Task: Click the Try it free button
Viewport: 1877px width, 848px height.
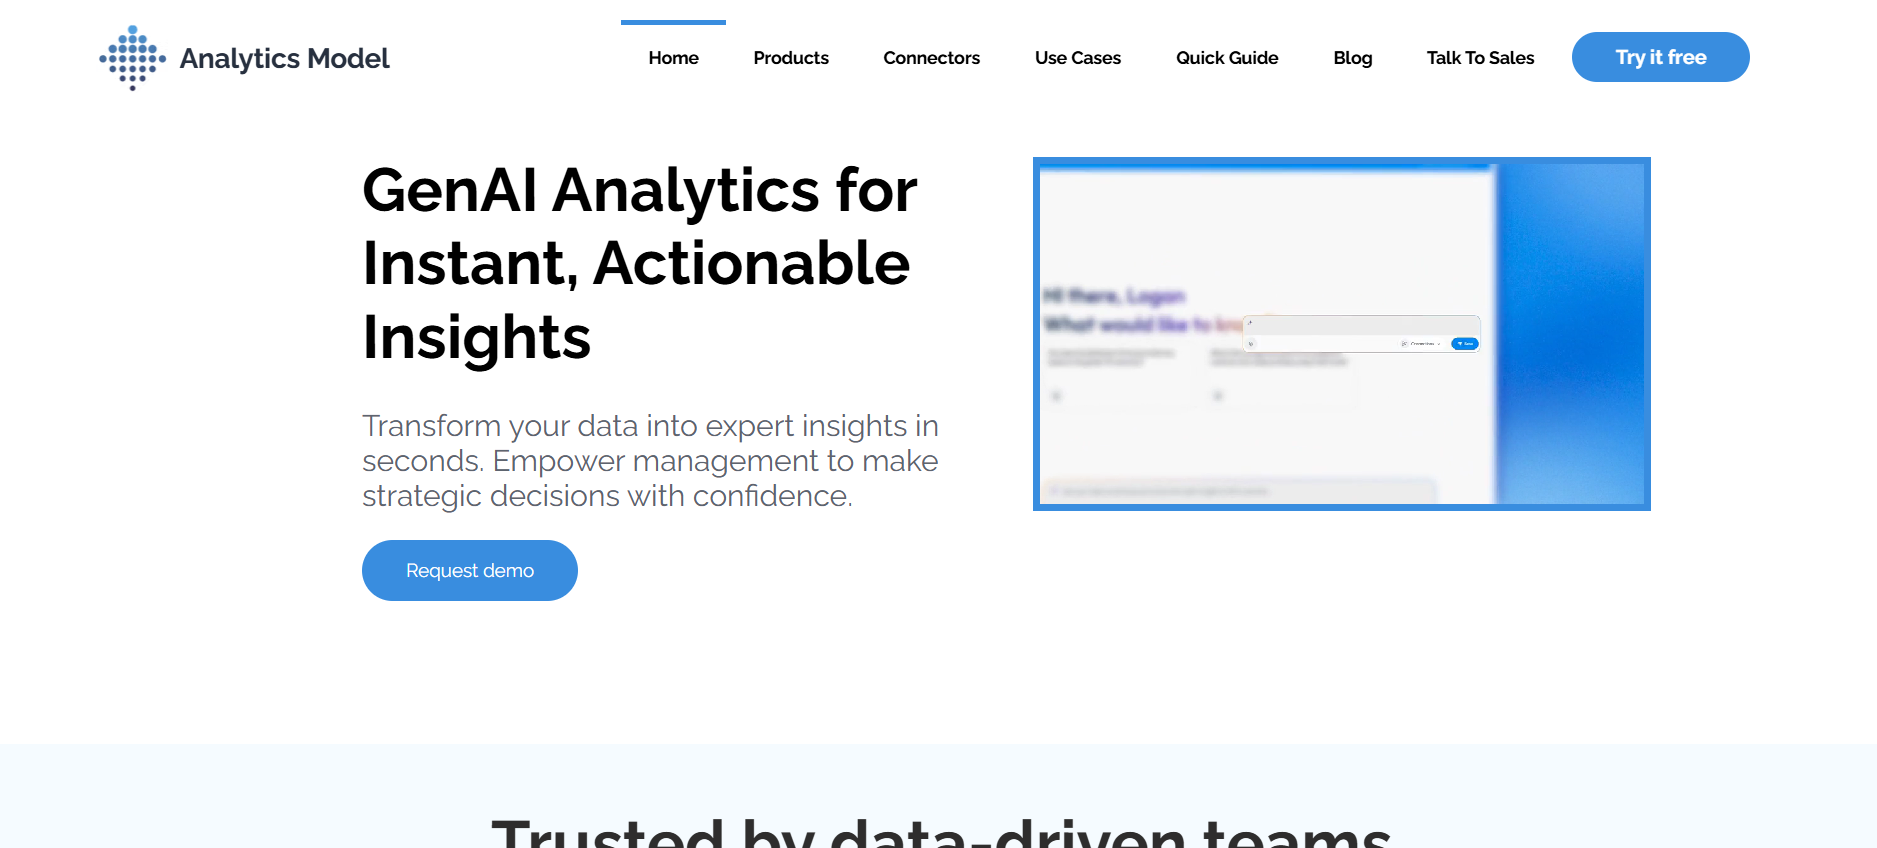Action: click(1660, 57)
